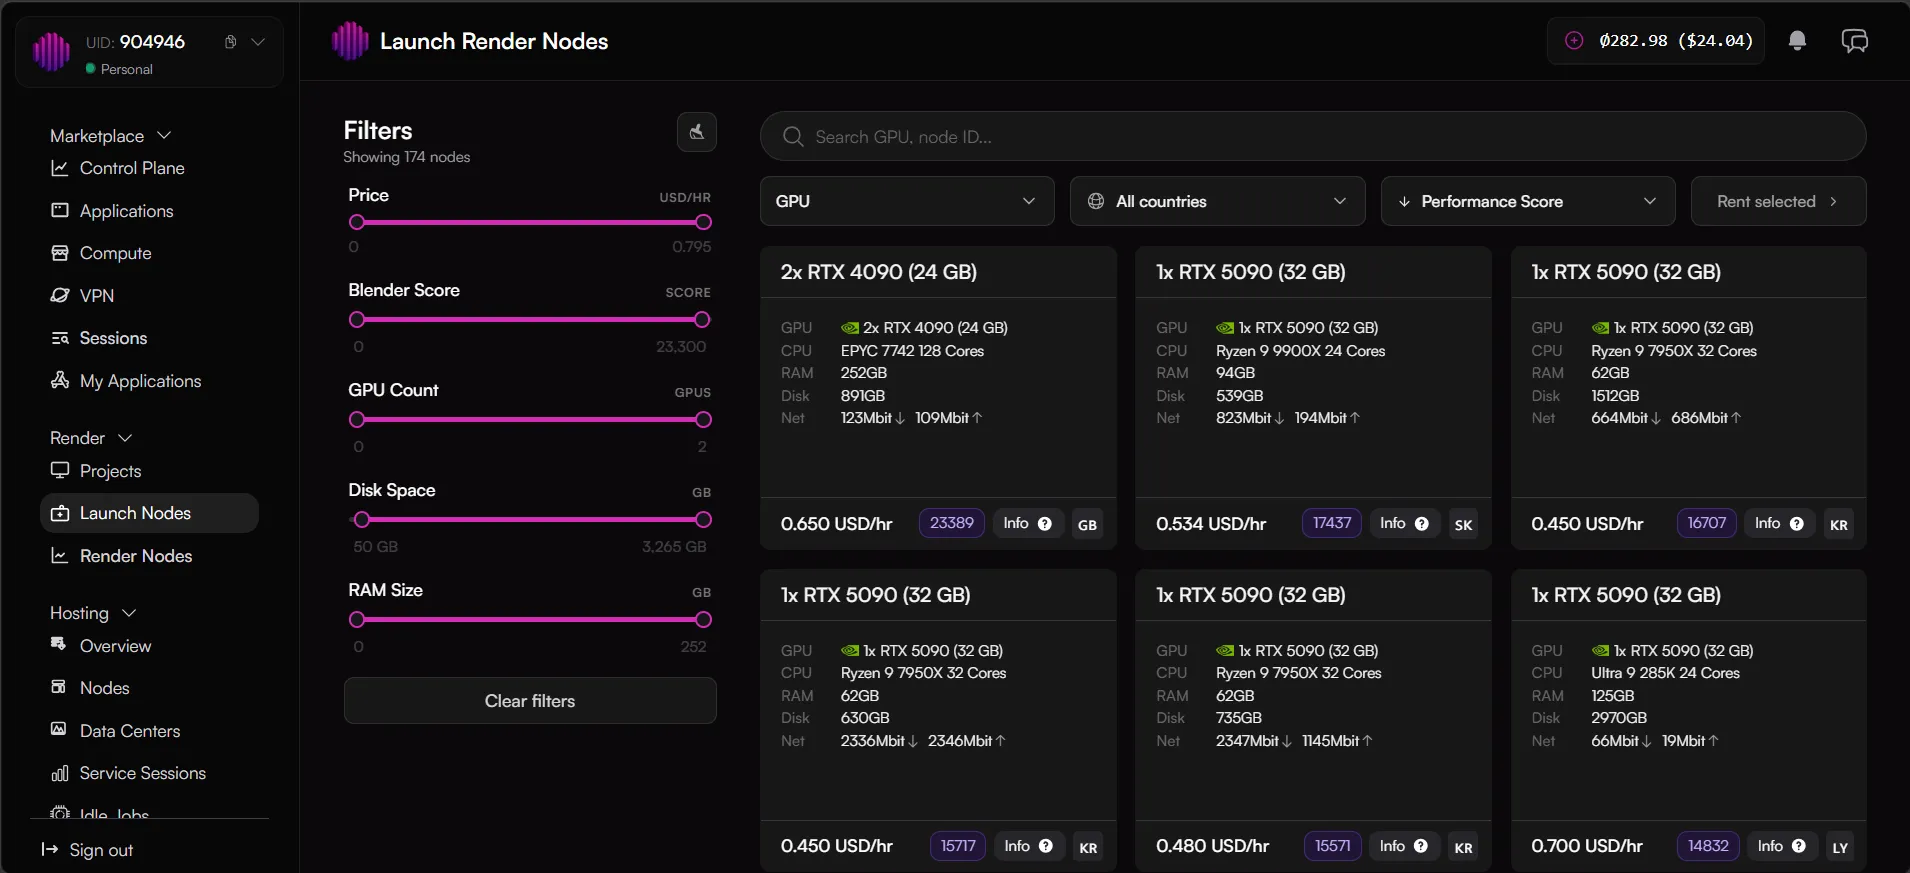Collapse the Marketplace section
Viewport: 1910px width, 873px height.
coord(164,135)
